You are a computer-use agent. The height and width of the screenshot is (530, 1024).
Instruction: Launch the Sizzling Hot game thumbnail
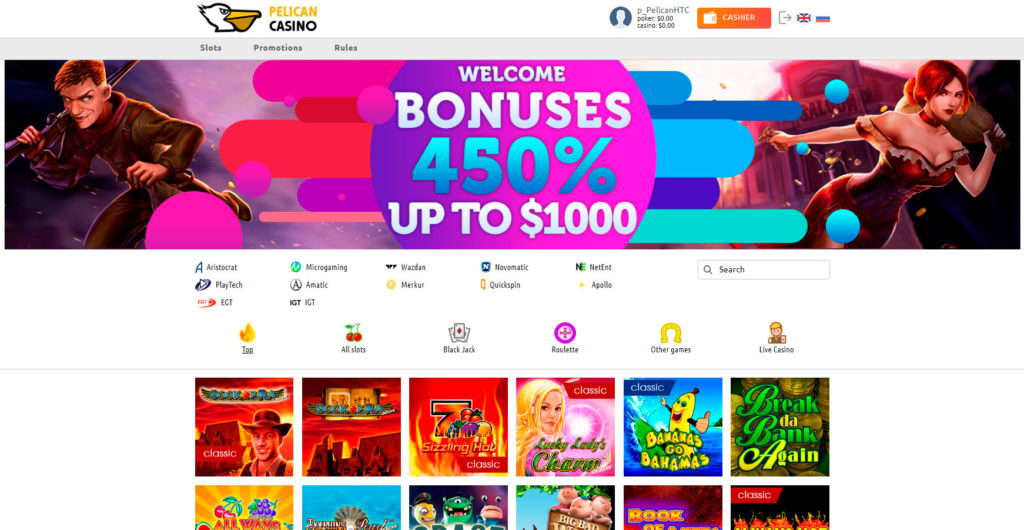click(458, 427)
